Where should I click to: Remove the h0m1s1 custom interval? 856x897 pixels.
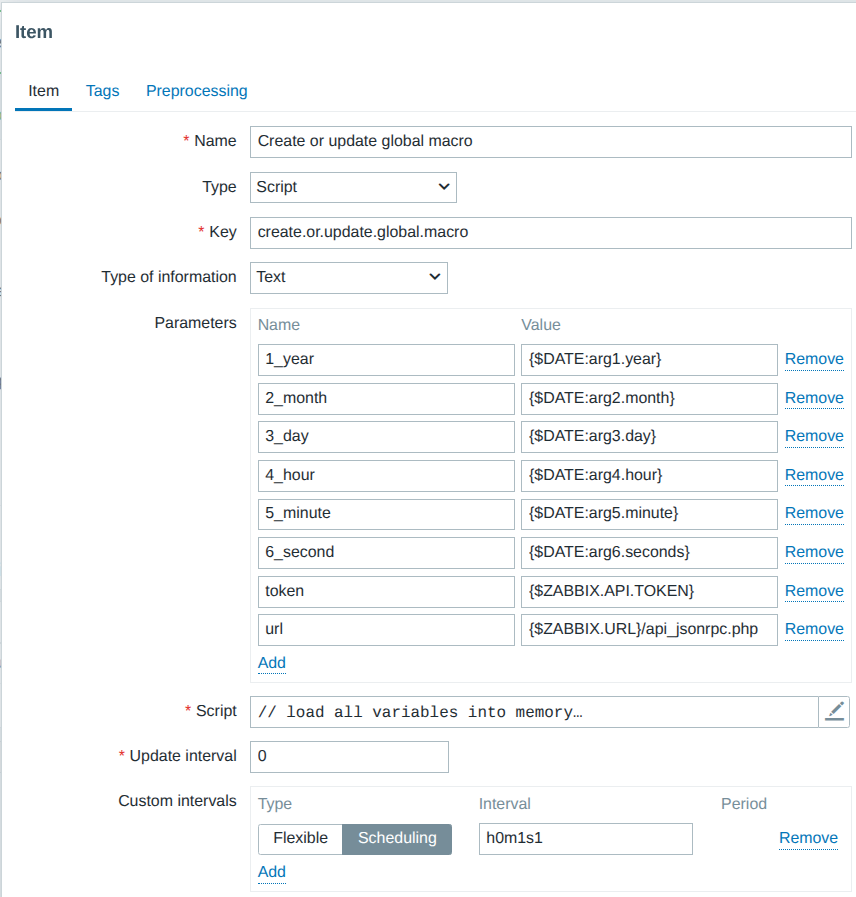[808, 838]
